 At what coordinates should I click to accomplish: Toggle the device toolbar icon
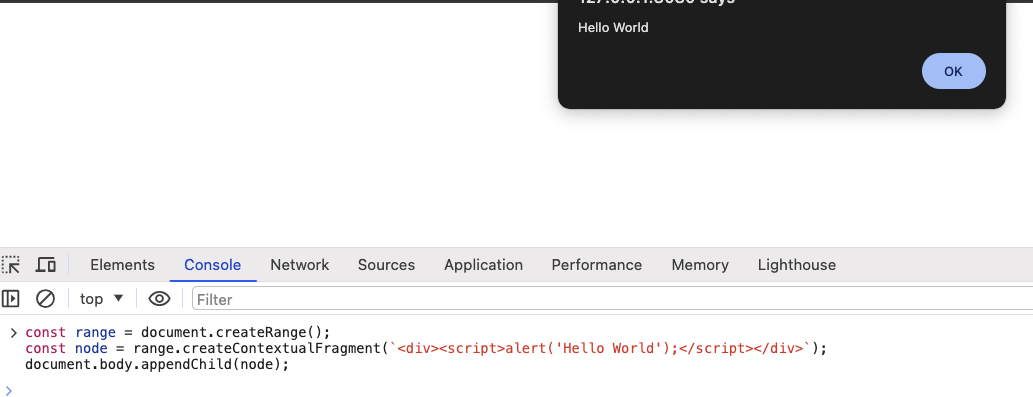point(45,265)
